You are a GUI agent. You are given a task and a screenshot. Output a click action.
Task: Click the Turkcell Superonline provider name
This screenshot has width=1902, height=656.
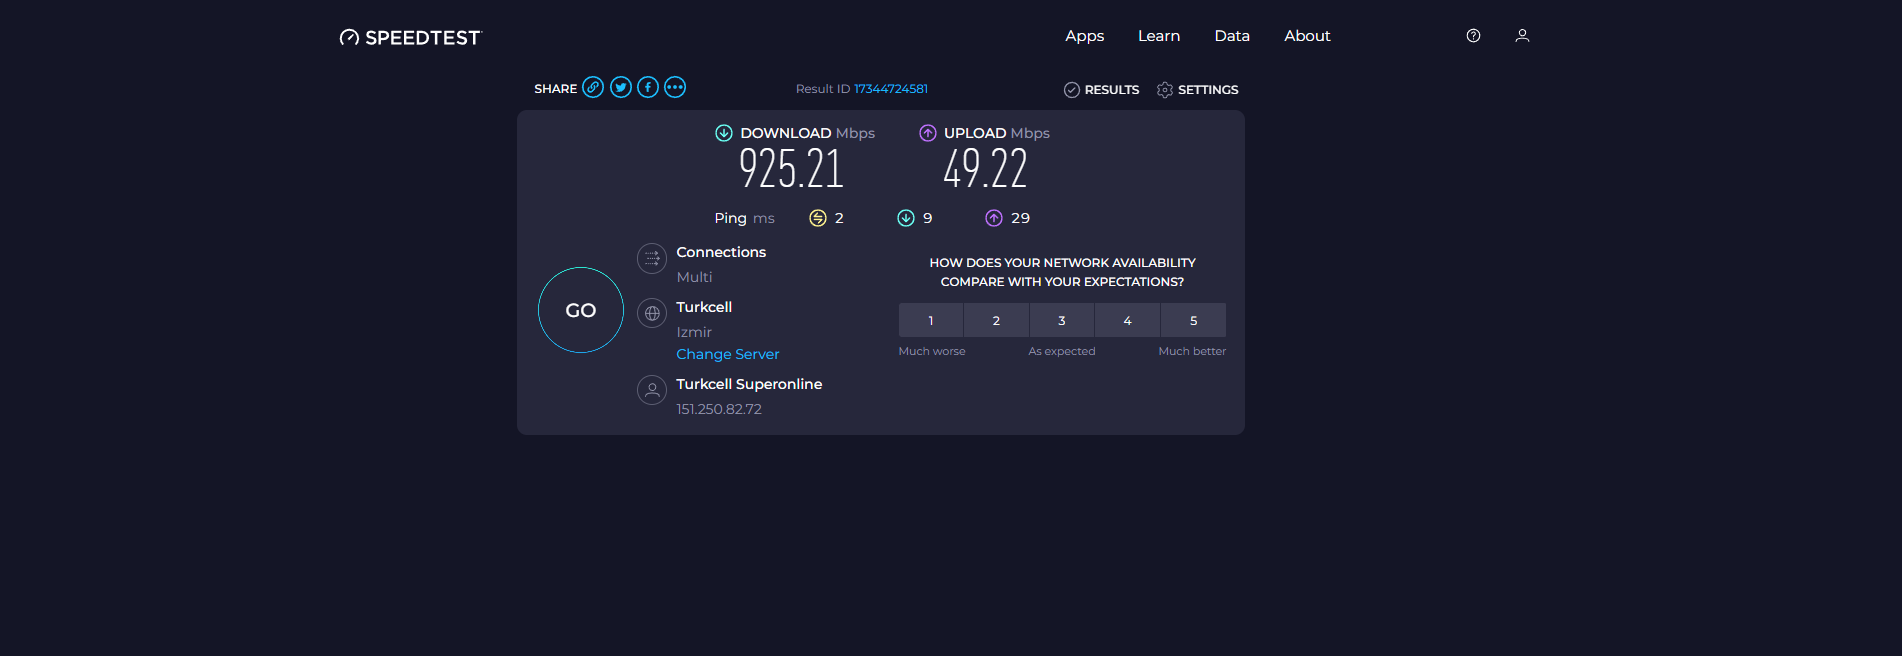[749, 384]
